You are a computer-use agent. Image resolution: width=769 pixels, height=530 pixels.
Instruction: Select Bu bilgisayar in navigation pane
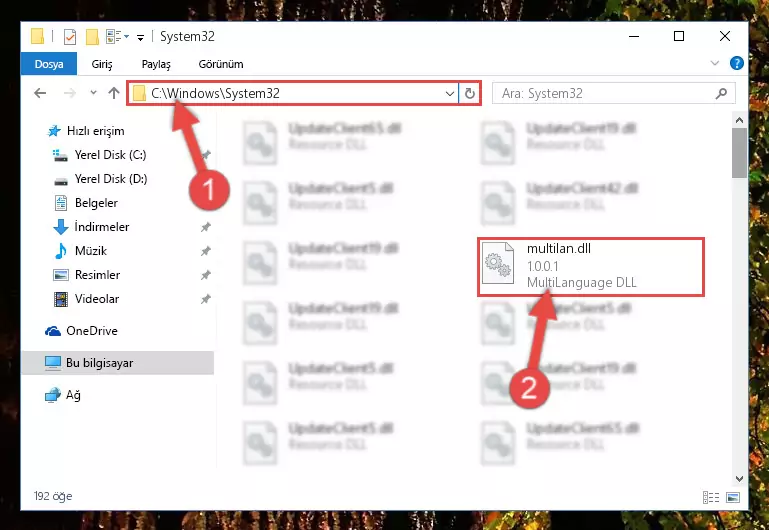tap(118, 363)
